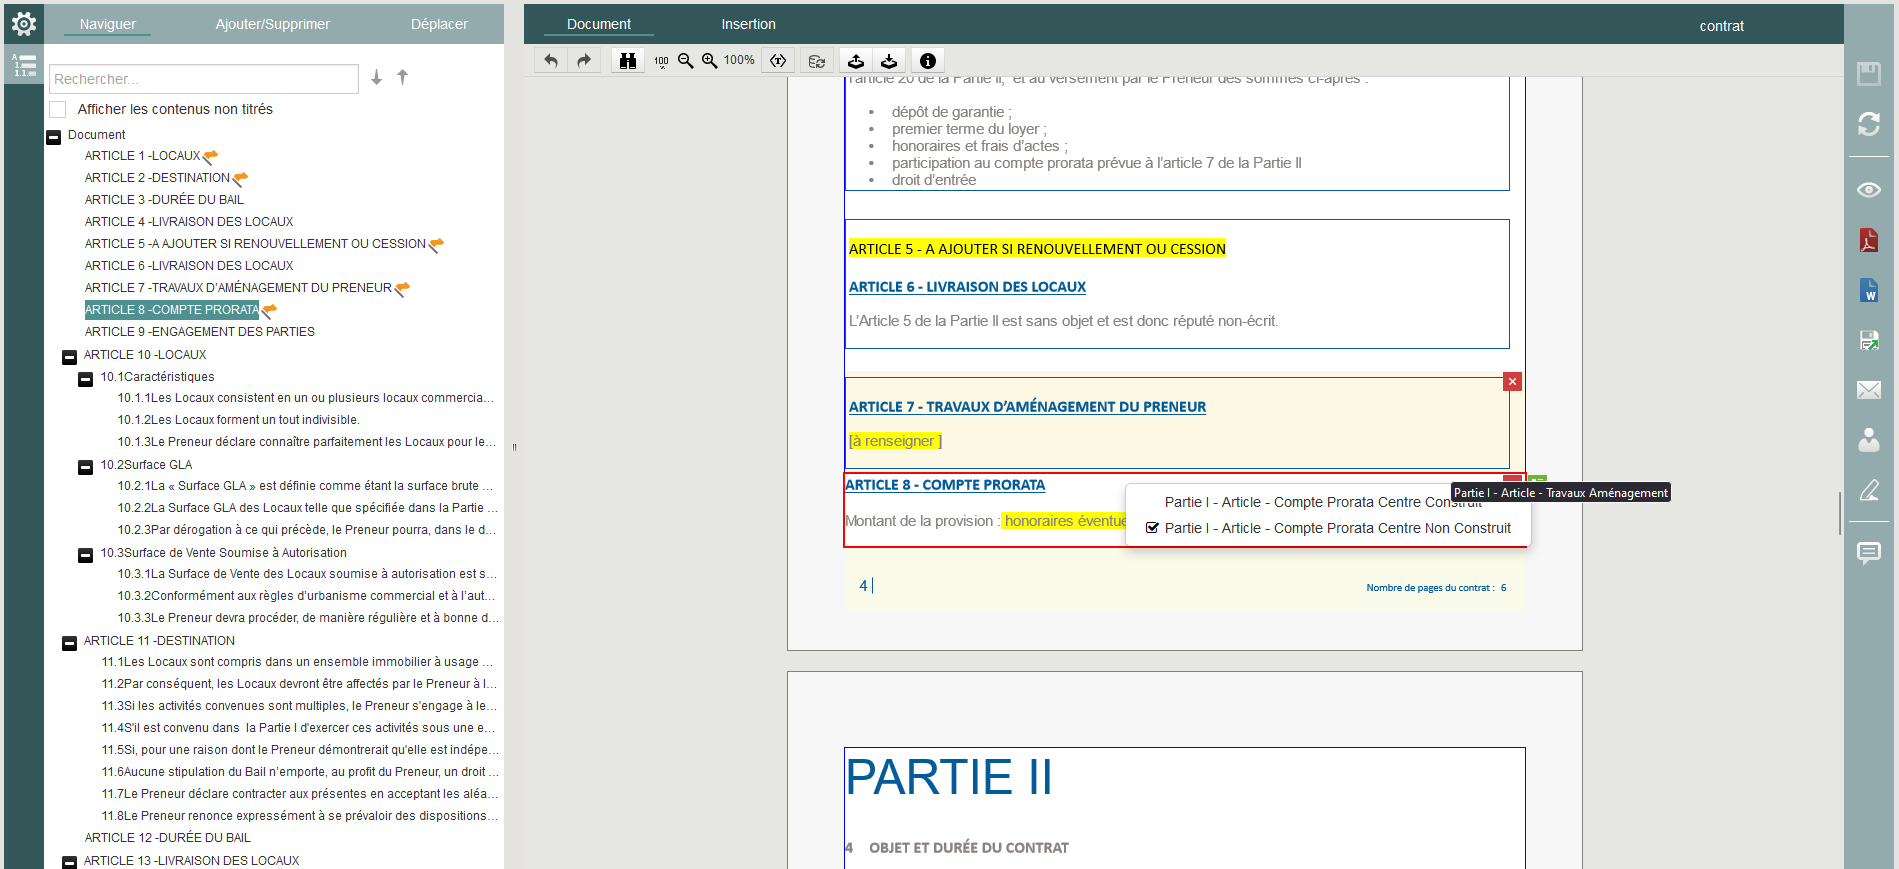1899x869 pixels.
Task: Click the save-and-validate disk icon
Action: coord(1869,340)
